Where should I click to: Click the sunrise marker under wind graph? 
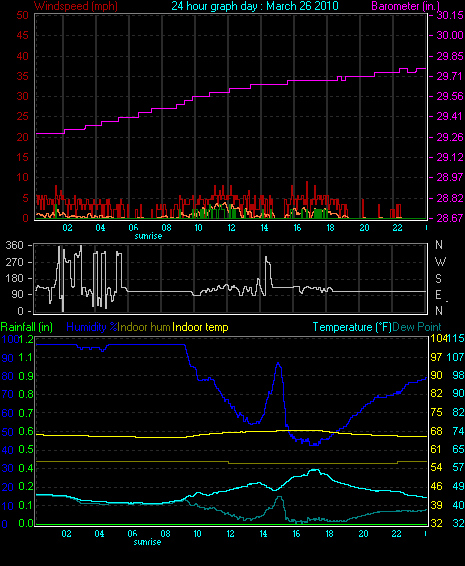148,236
